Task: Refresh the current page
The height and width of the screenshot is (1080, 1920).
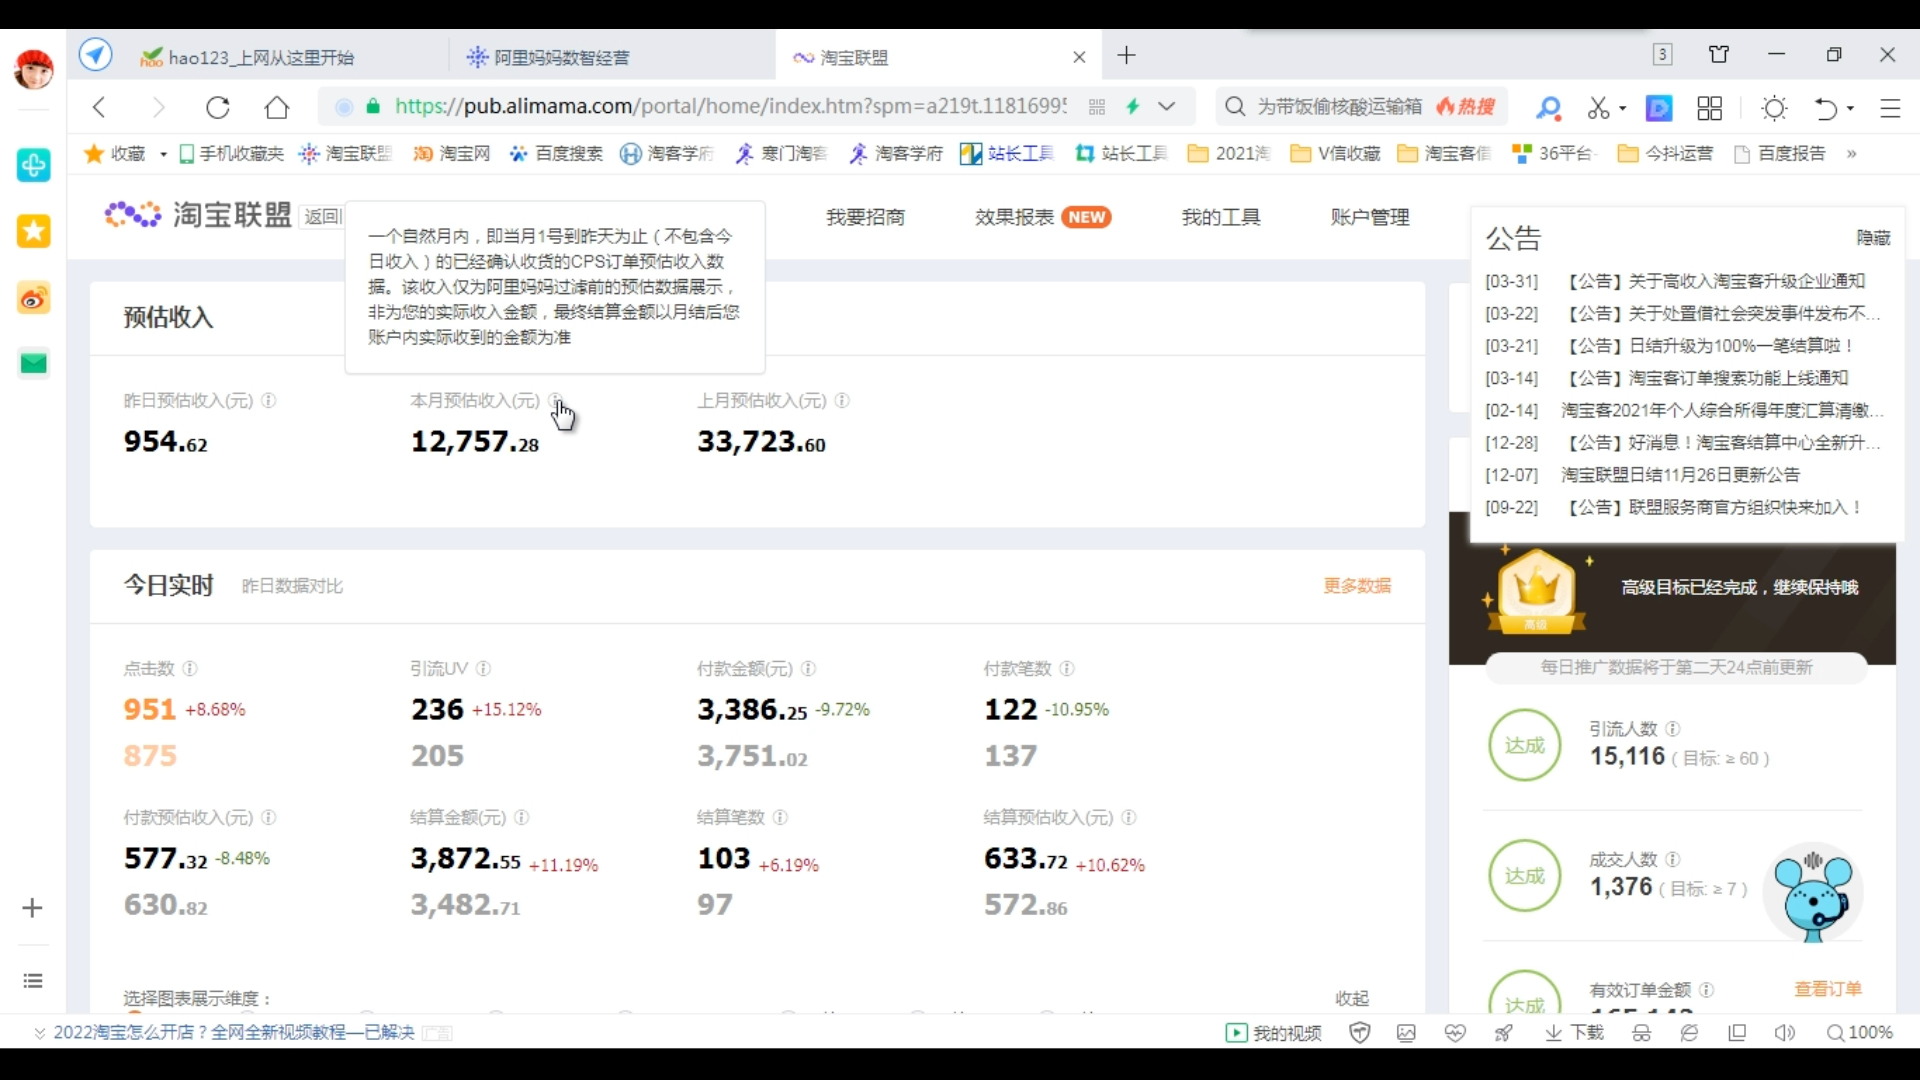Action: (218, 107)
